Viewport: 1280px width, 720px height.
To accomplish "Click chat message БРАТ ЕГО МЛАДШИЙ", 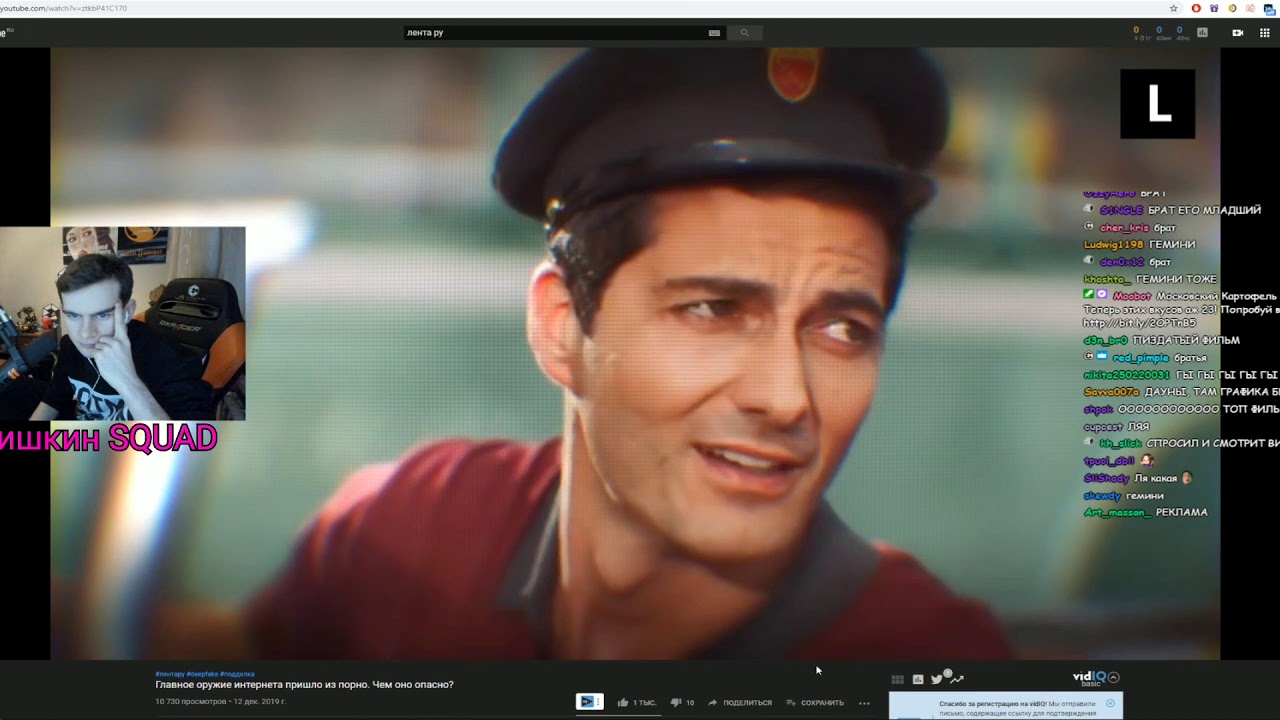I will pyautogui.click(x=1204, y=210).
